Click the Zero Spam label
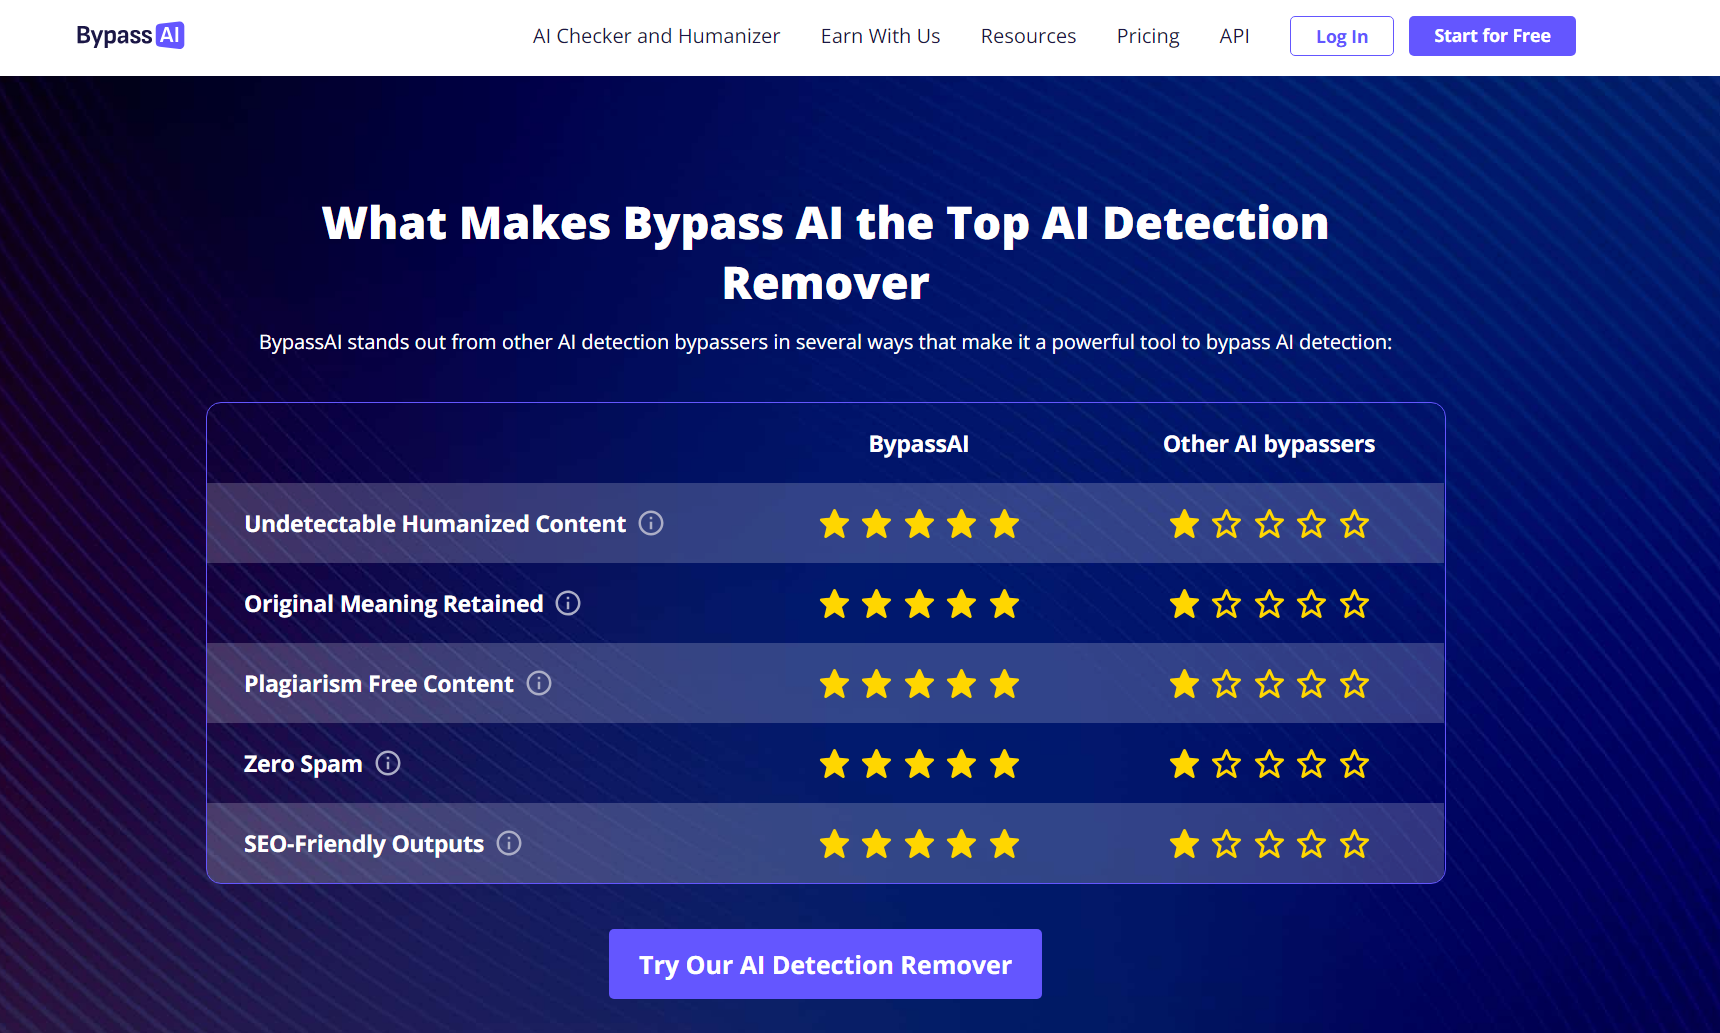Screen dimensions: 1720x1033 pyautogui.click(x=303, y=764)
